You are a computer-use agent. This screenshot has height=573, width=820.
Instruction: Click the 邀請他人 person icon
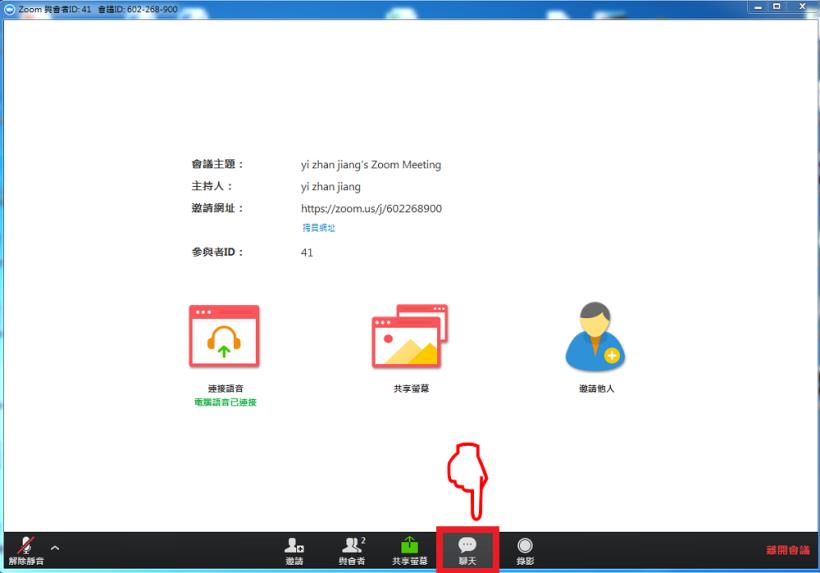click(595, 336)
